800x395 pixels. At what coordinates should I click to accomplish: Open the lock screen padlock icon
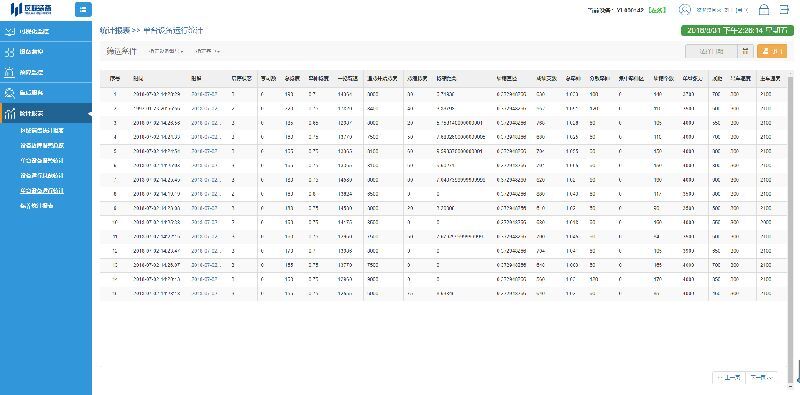(764, 10)
